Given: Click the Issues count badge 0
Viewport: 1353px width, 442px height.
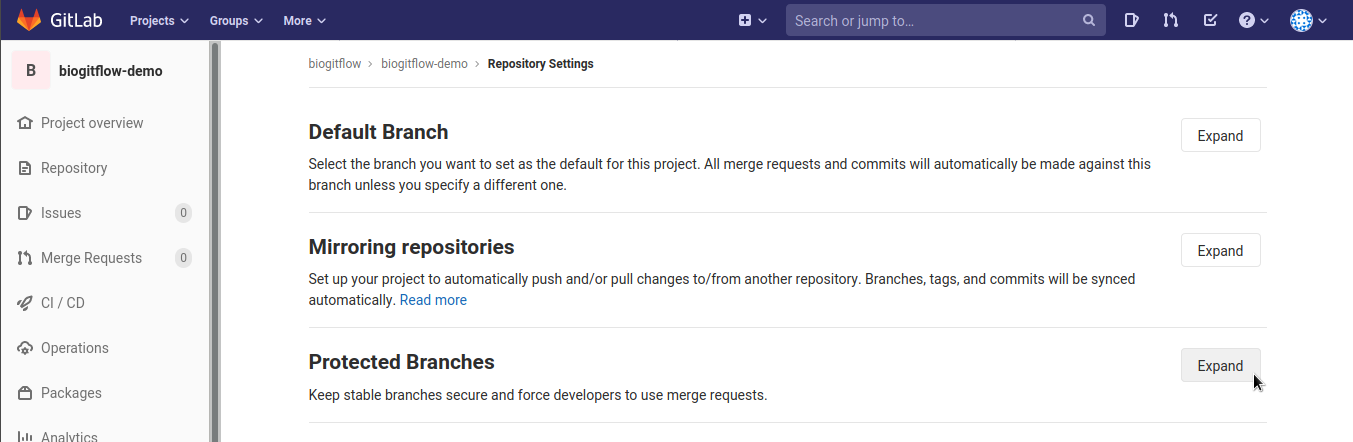Looking at the screenshot, I should tap(183, 213).
